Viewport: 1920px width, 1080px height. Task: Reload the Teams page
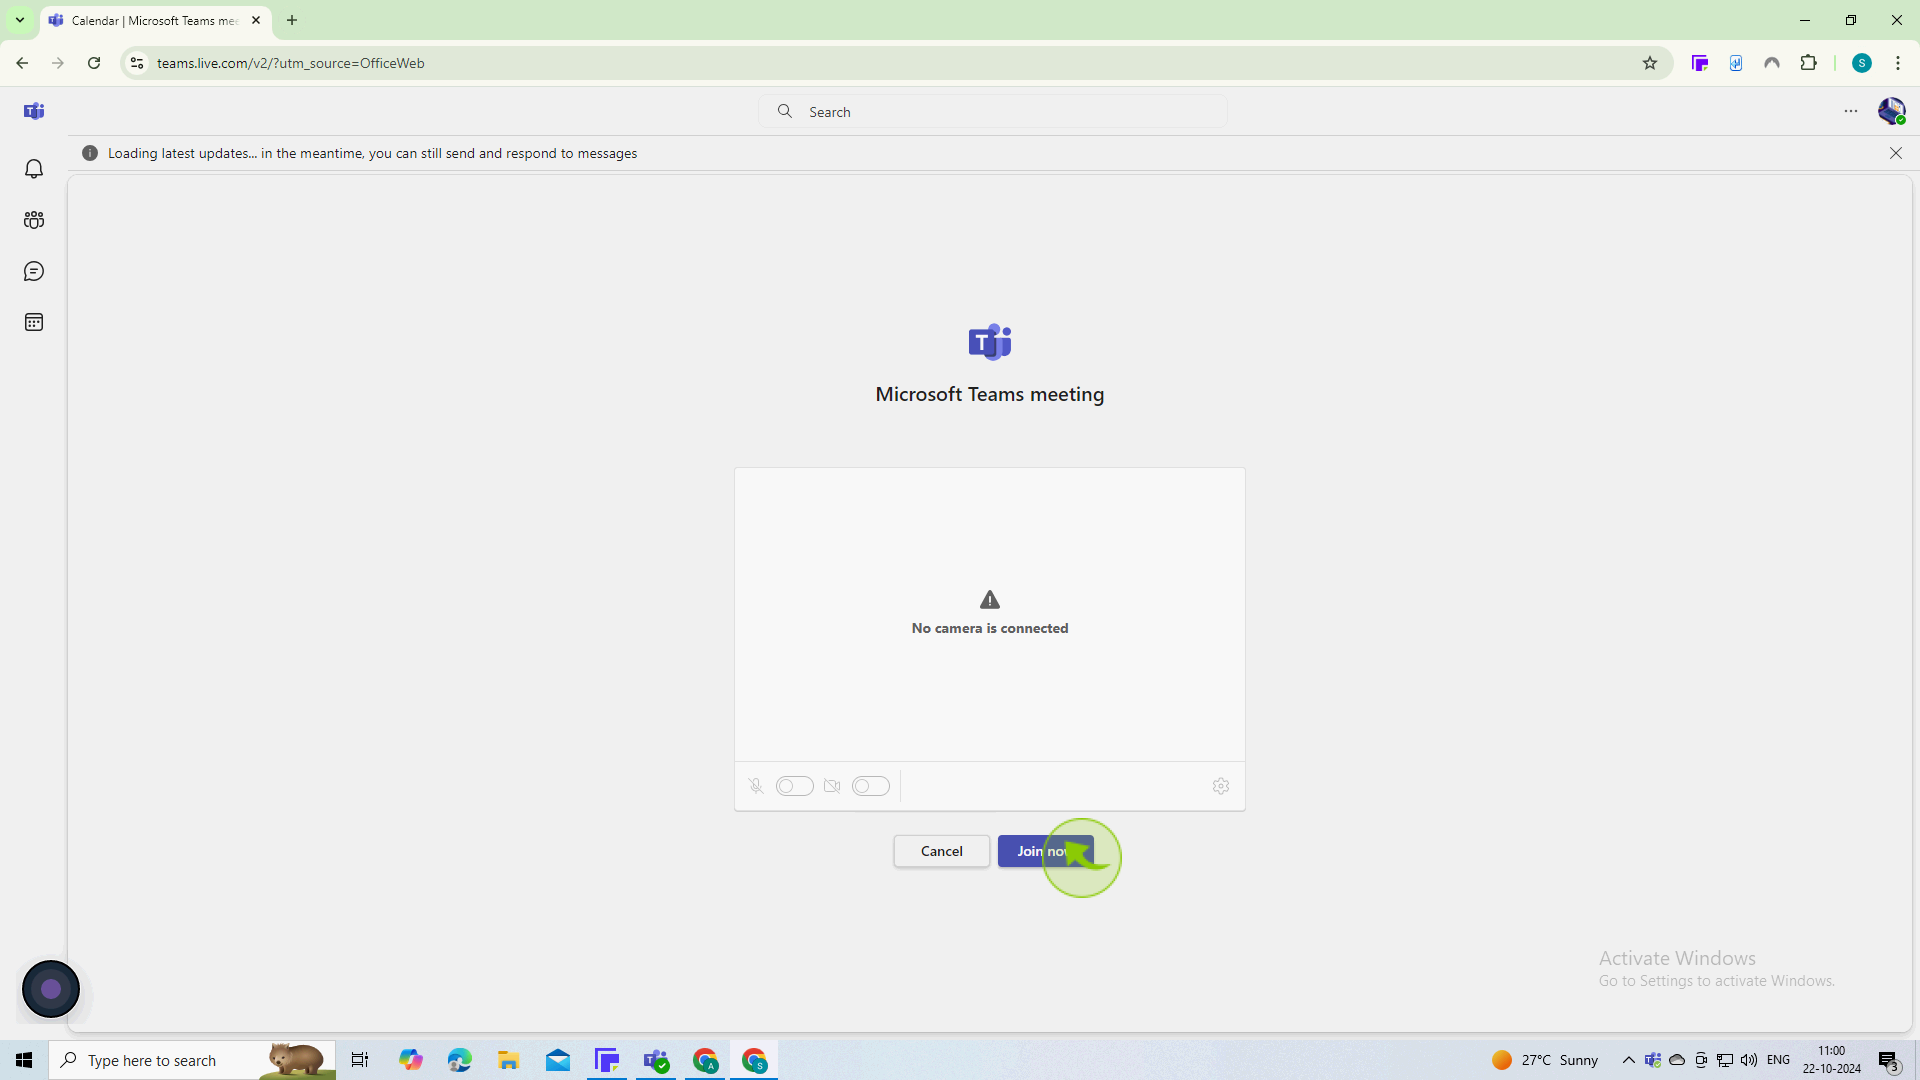pos(94,63)
